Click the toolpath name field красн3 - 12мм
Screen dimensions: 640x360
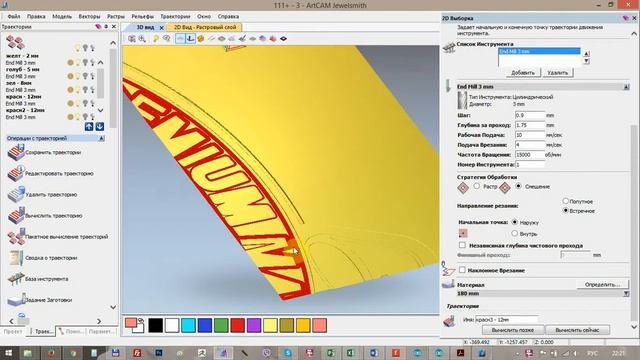507,320
